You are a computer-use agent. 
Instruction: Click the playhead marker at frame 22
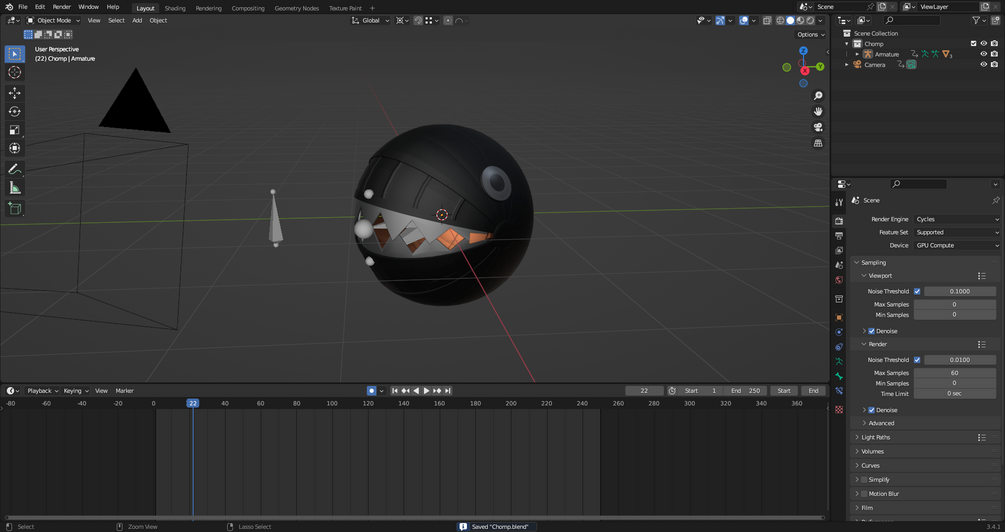(192, 403)
